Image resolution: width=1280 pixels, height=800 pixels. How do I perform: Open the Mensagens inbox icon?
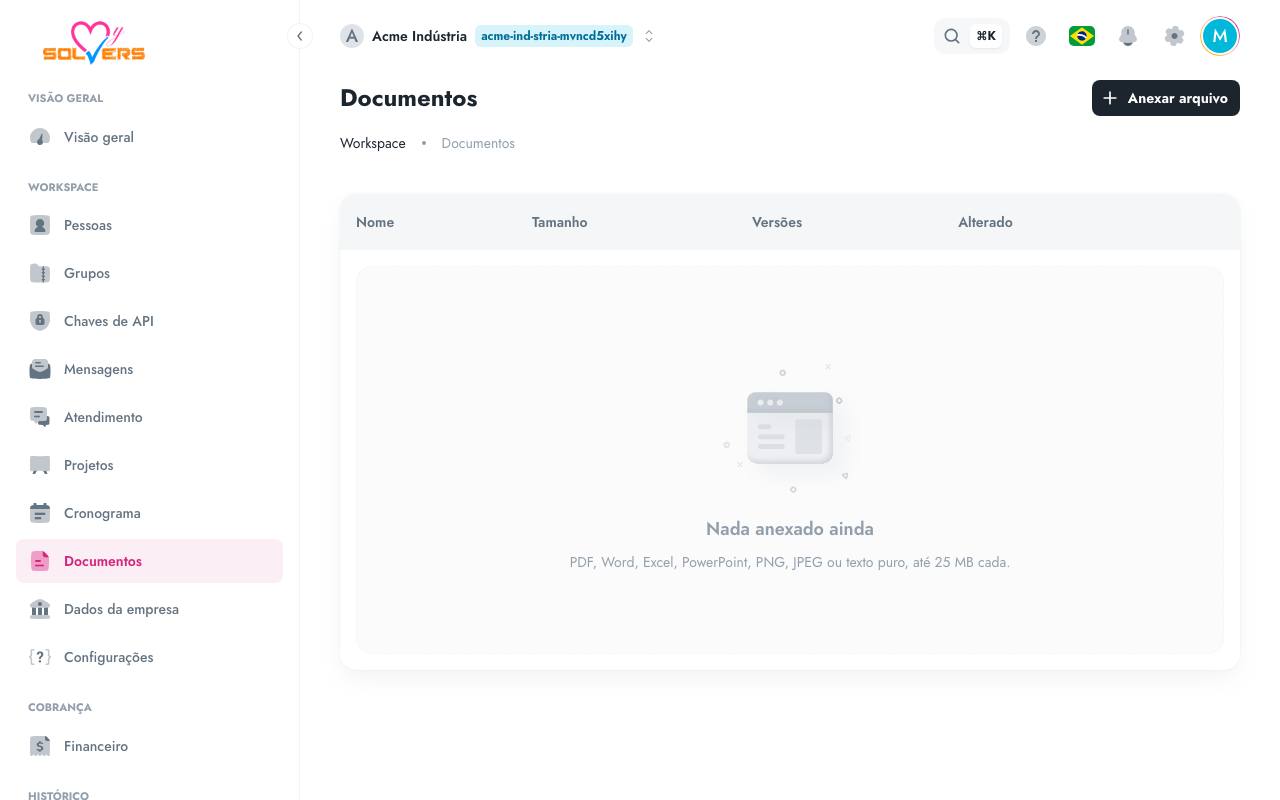[40, 369]
